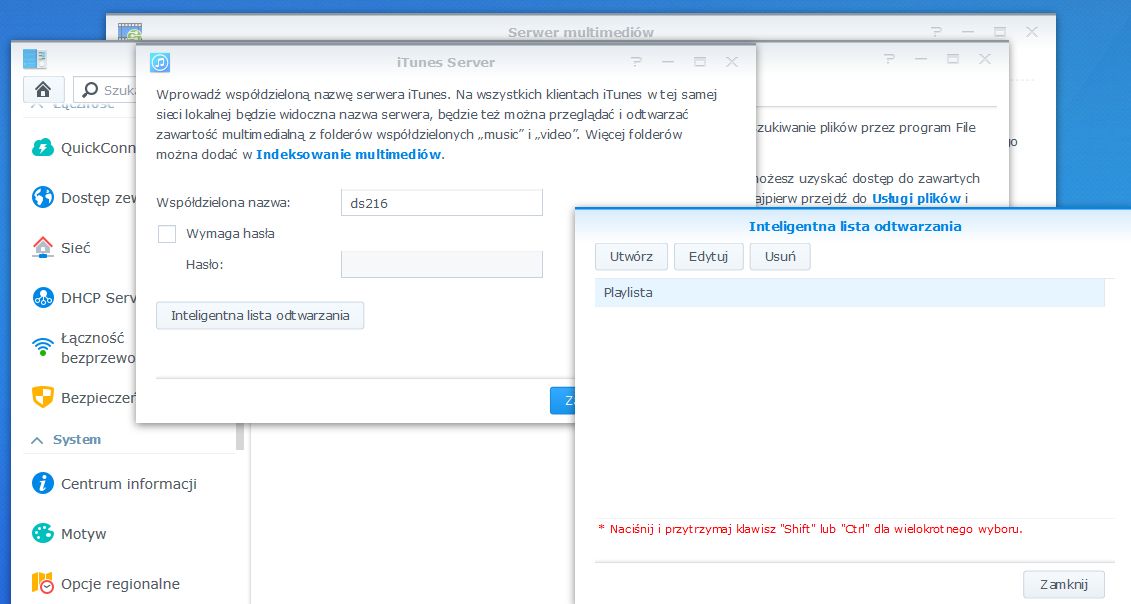Open Łączność bezprzewodowa sidebar entry

coord(98,348)
